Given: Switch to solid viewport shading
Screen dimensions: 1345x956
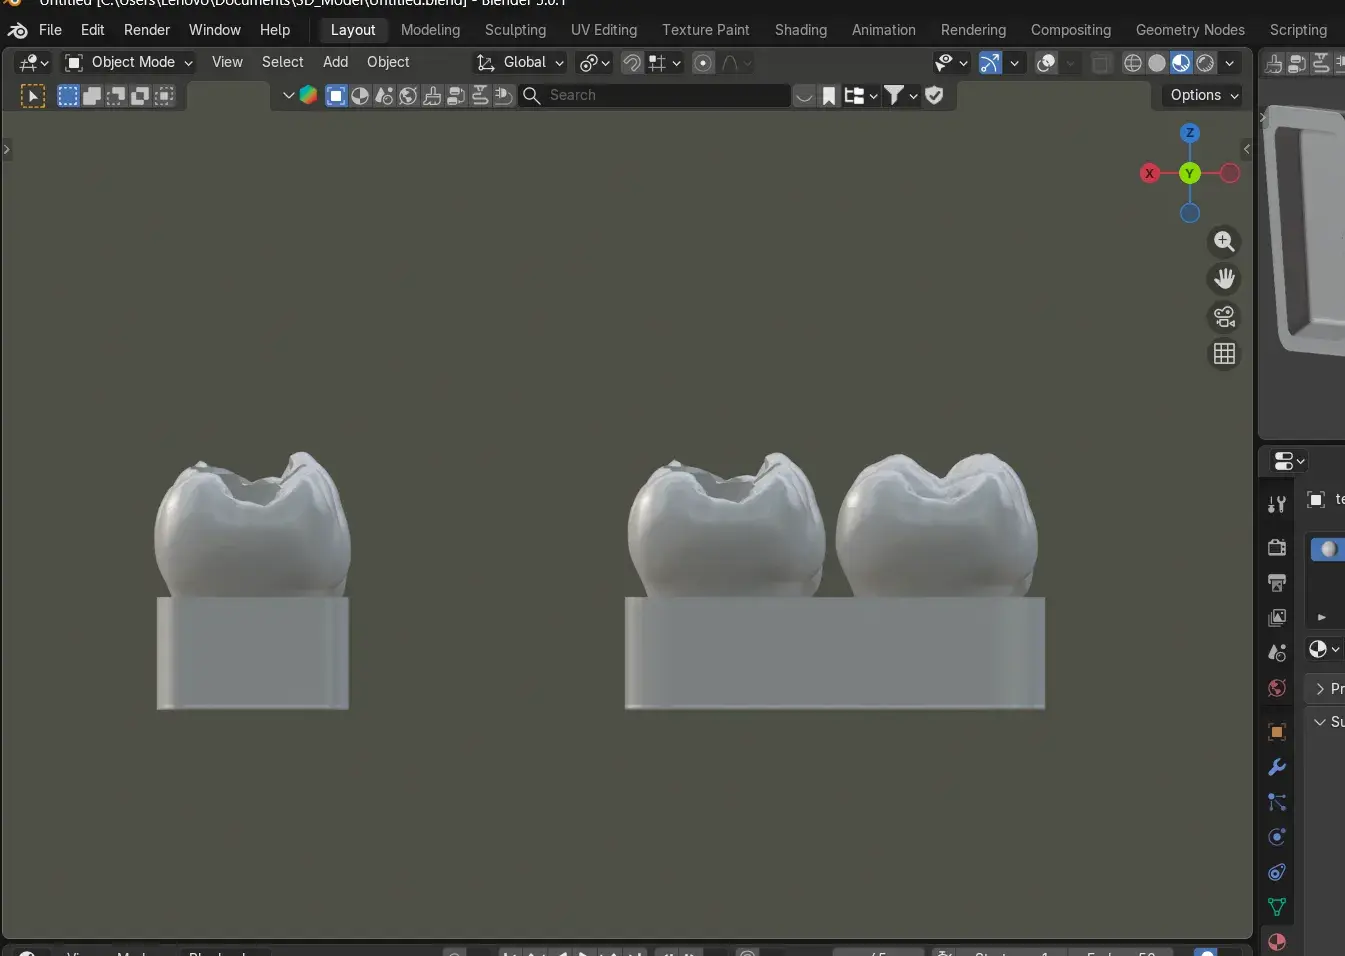Looking at the screenshot, I should point(1157,63).
